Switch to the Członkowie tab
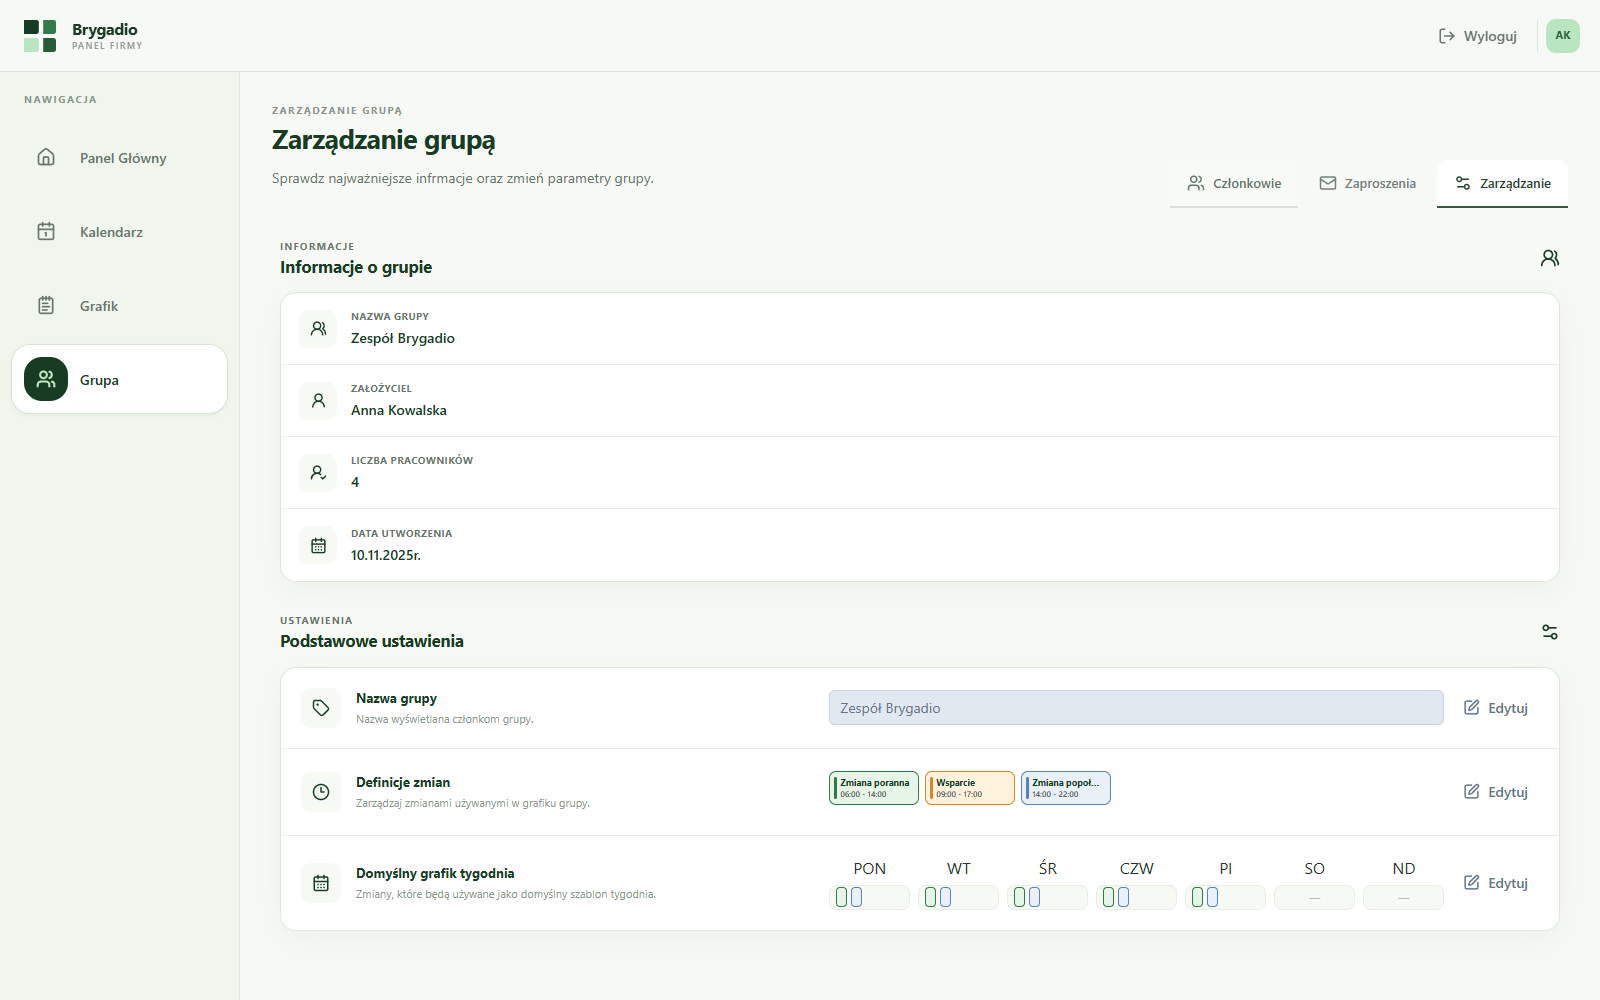Screen dimensions: 1600x1000 click(1234, 184)
